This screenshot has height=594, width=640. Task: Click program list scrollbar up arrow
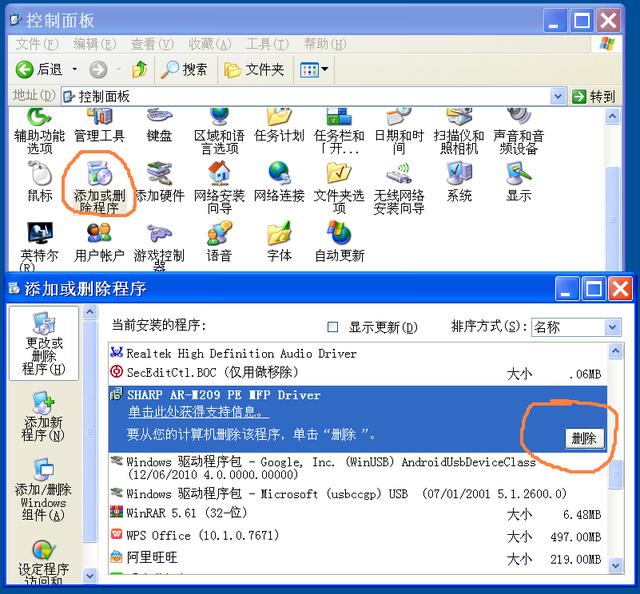click(x=616, y=351)
